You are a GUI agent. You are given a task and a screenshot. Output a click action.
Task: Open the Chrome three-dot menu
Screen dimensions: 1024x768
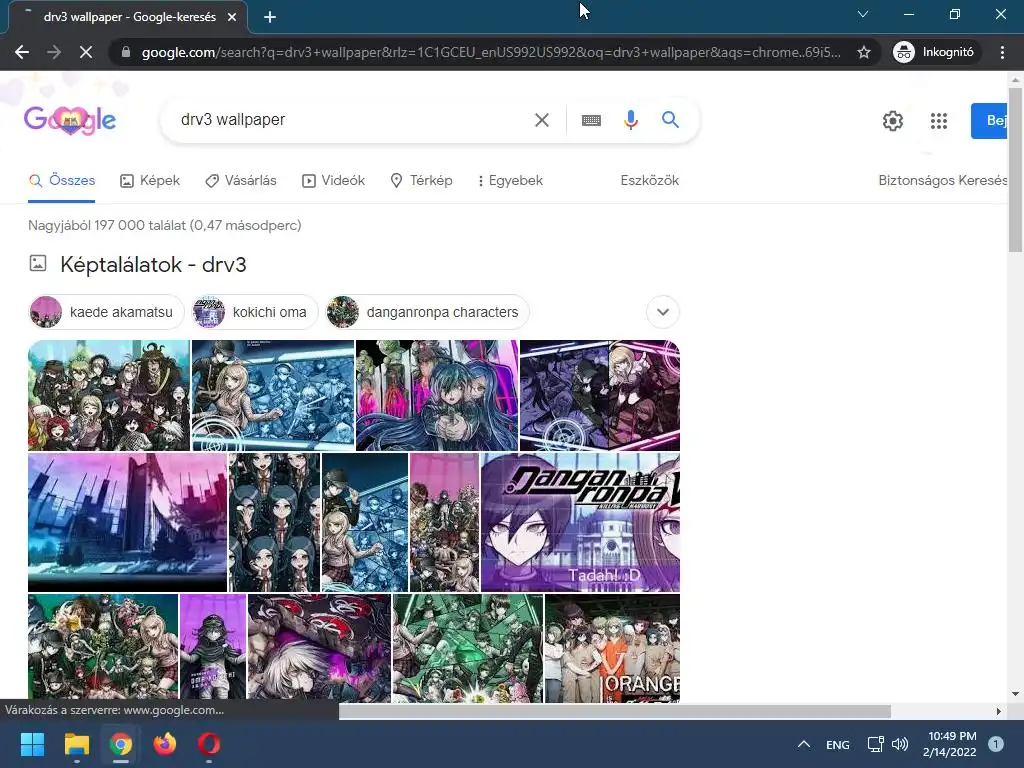coord(1002,52)
